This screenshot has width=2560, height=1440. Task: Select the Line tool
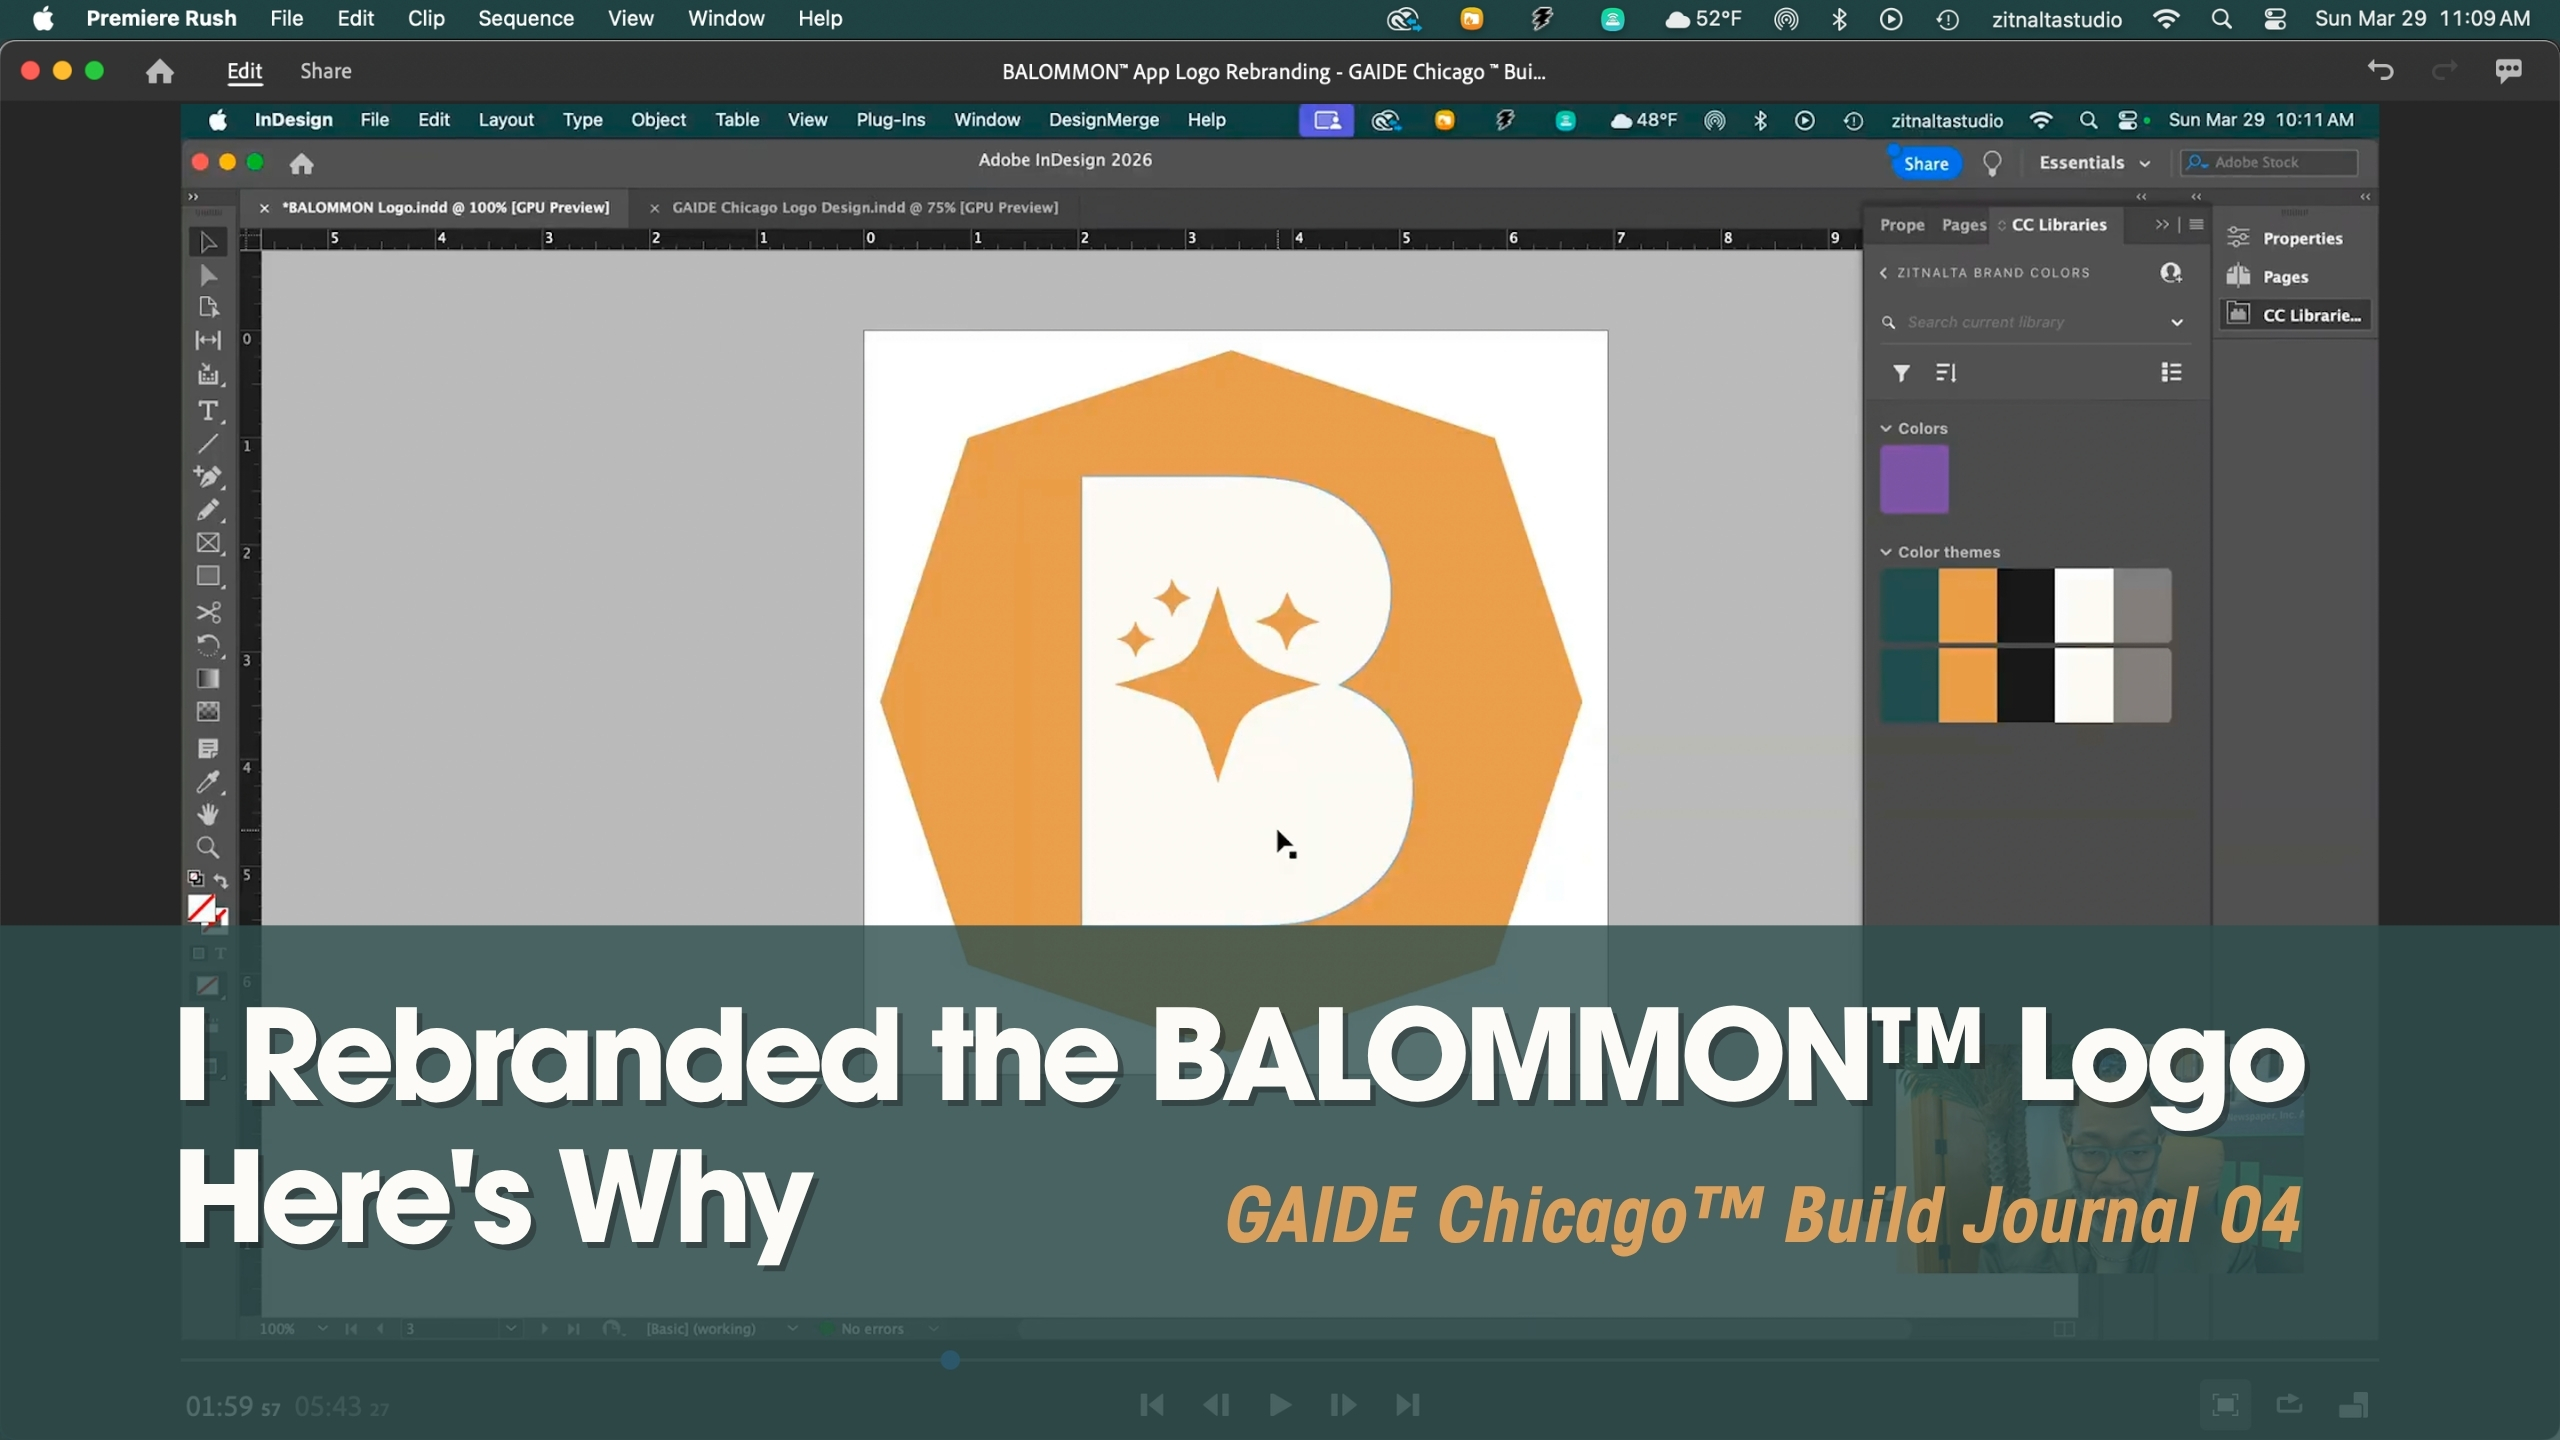point(208,444)
